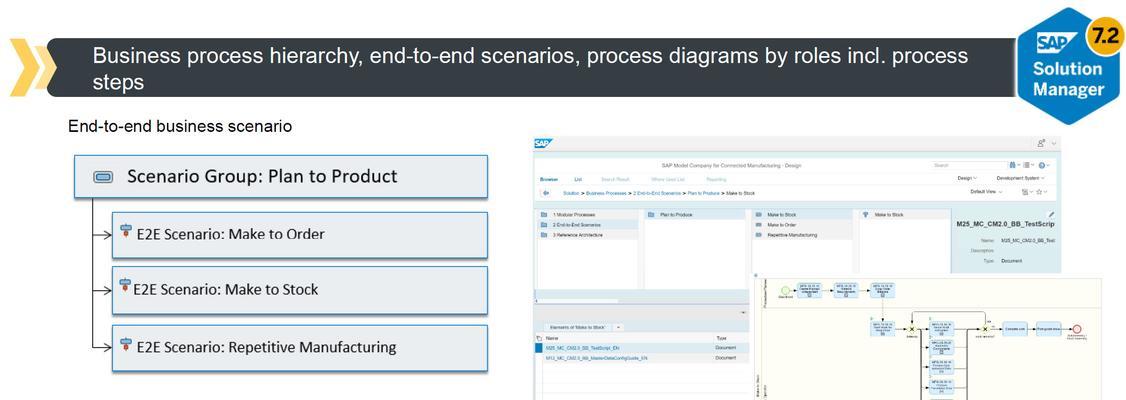
Task: Click the 2 End-to-End Scenarios breadcrumb link
Action: coord(656,193)
